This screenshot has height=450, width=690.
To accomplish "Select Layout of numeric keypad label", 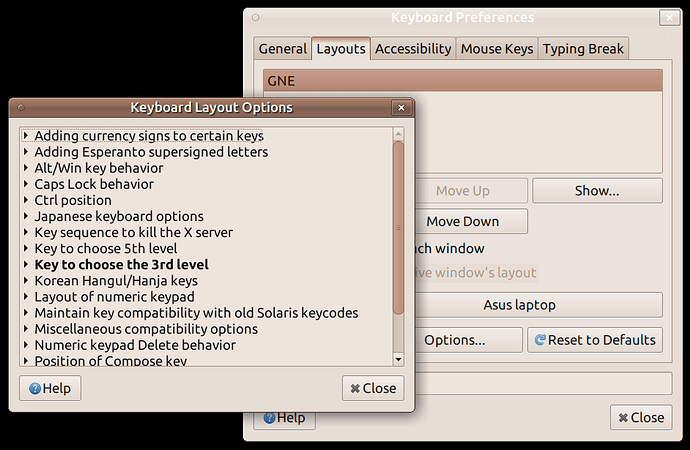I will 114,297.
